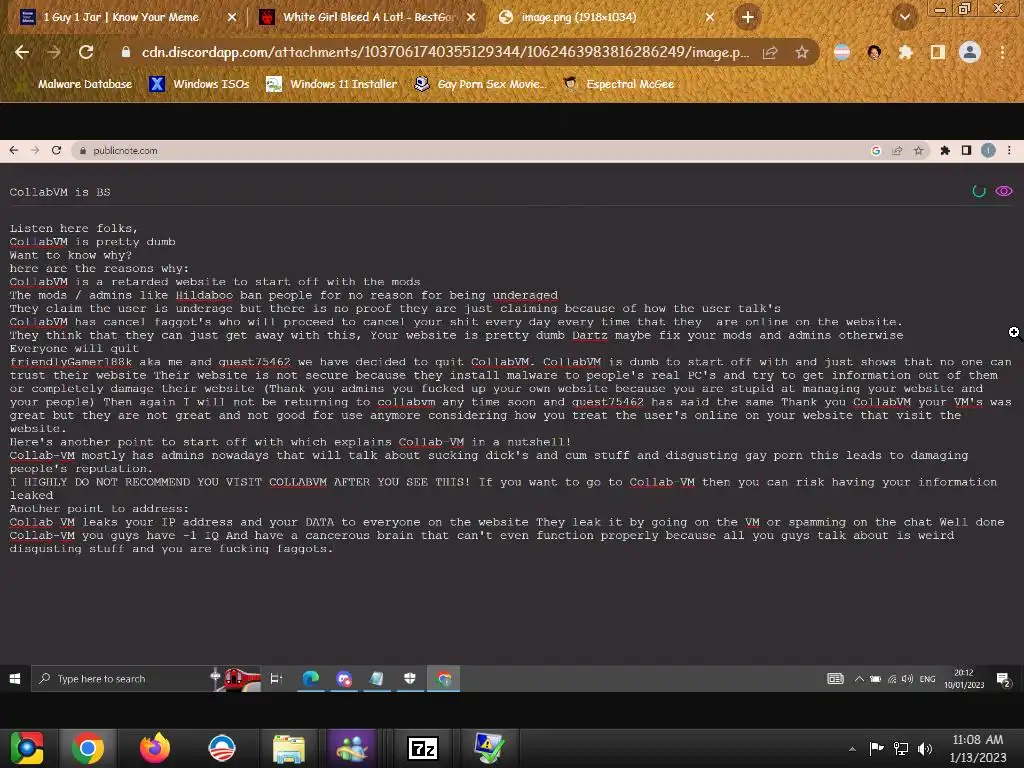Click the inner taskbar notification center icon
Image resolution: width=1024 pixels, height=768 pixels.
(x=1004, y=679)
